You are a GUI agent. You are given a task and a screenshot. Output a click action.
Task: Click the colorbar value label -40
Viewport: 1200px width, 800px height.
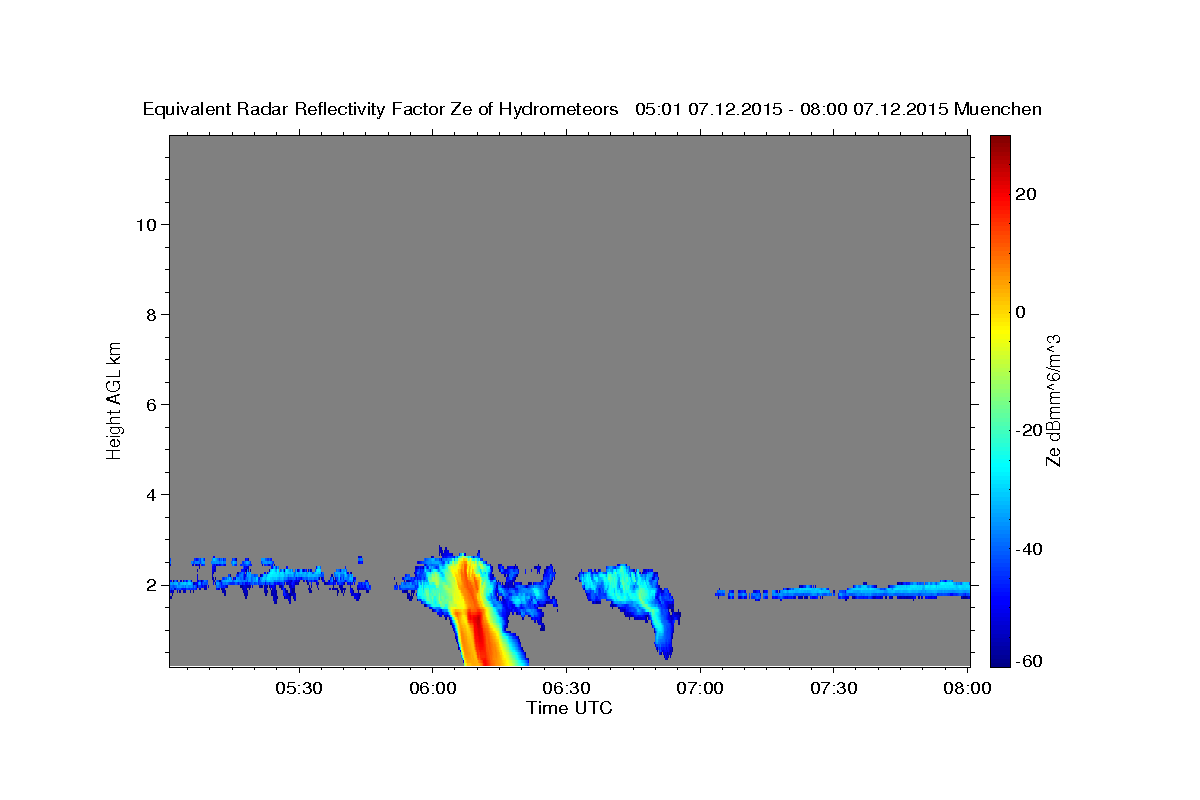1028,548
